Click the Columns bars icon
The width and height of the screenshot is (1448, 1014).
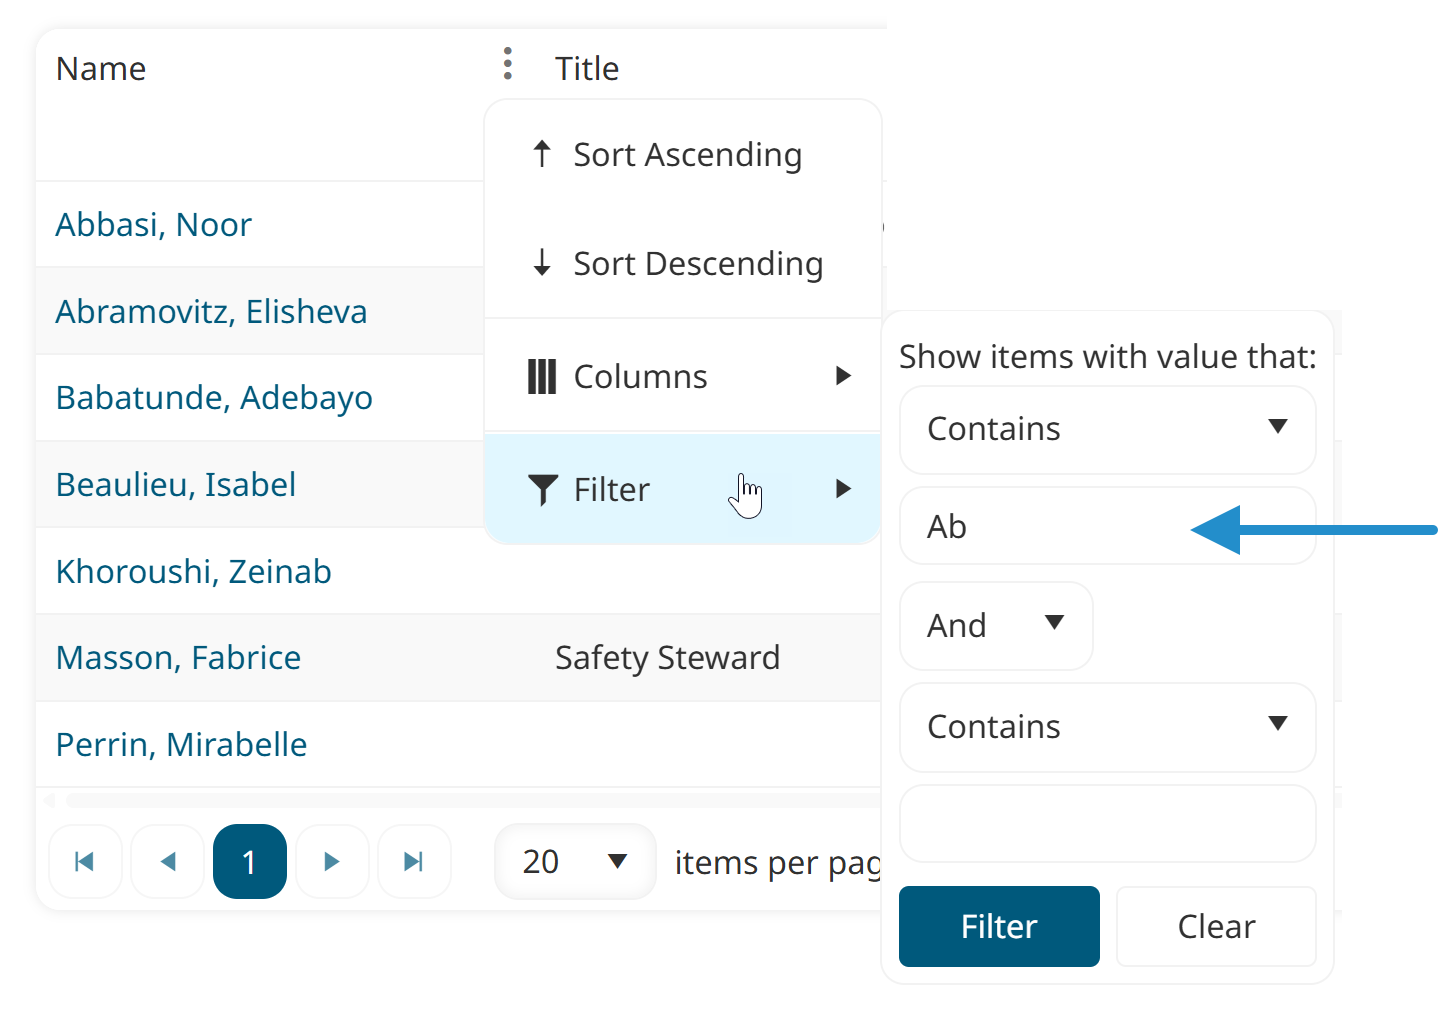pos(542,377)
